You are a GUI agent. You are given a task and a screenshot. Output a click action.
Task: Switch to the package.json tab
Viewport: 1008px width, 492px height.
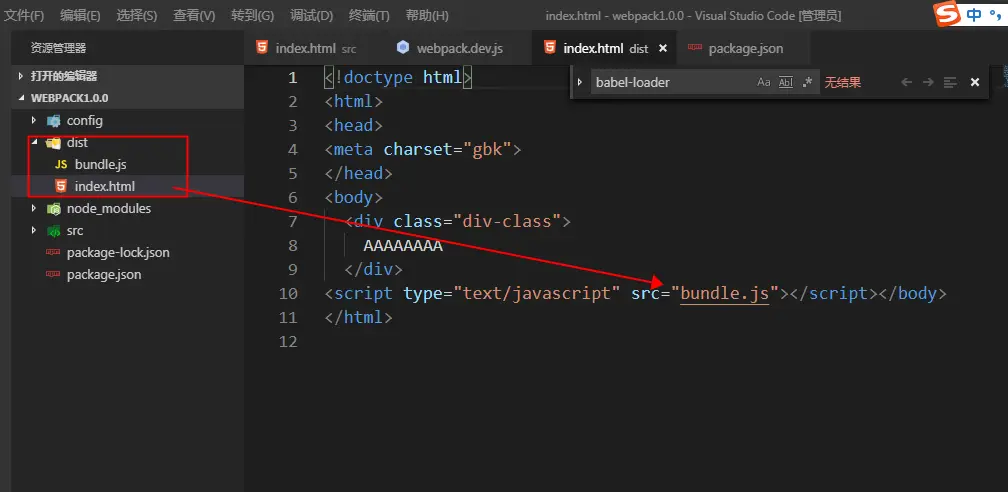point(743,48)
